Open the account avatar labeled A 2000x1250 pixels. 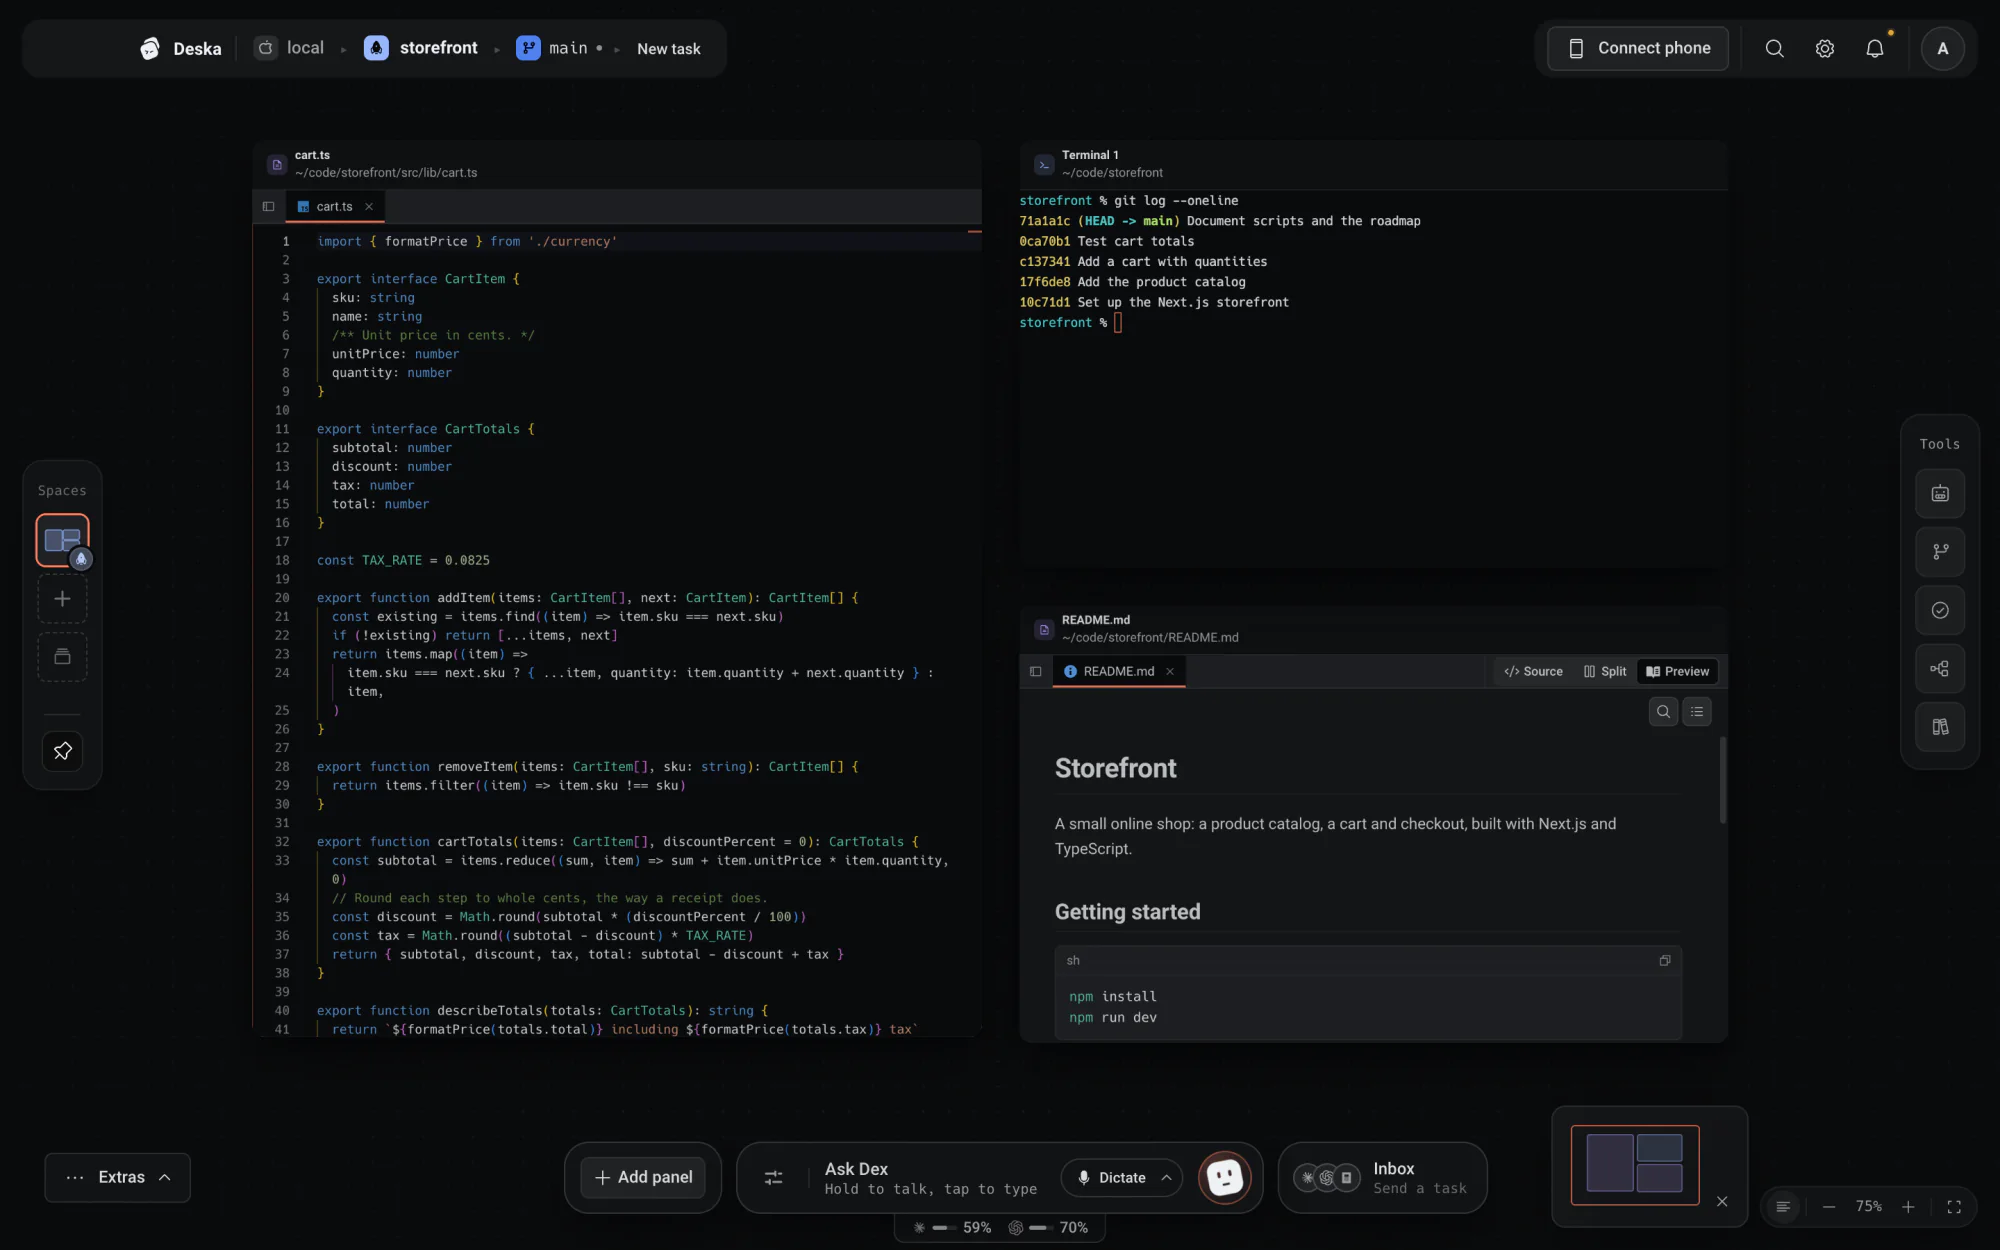(1942, 48)
